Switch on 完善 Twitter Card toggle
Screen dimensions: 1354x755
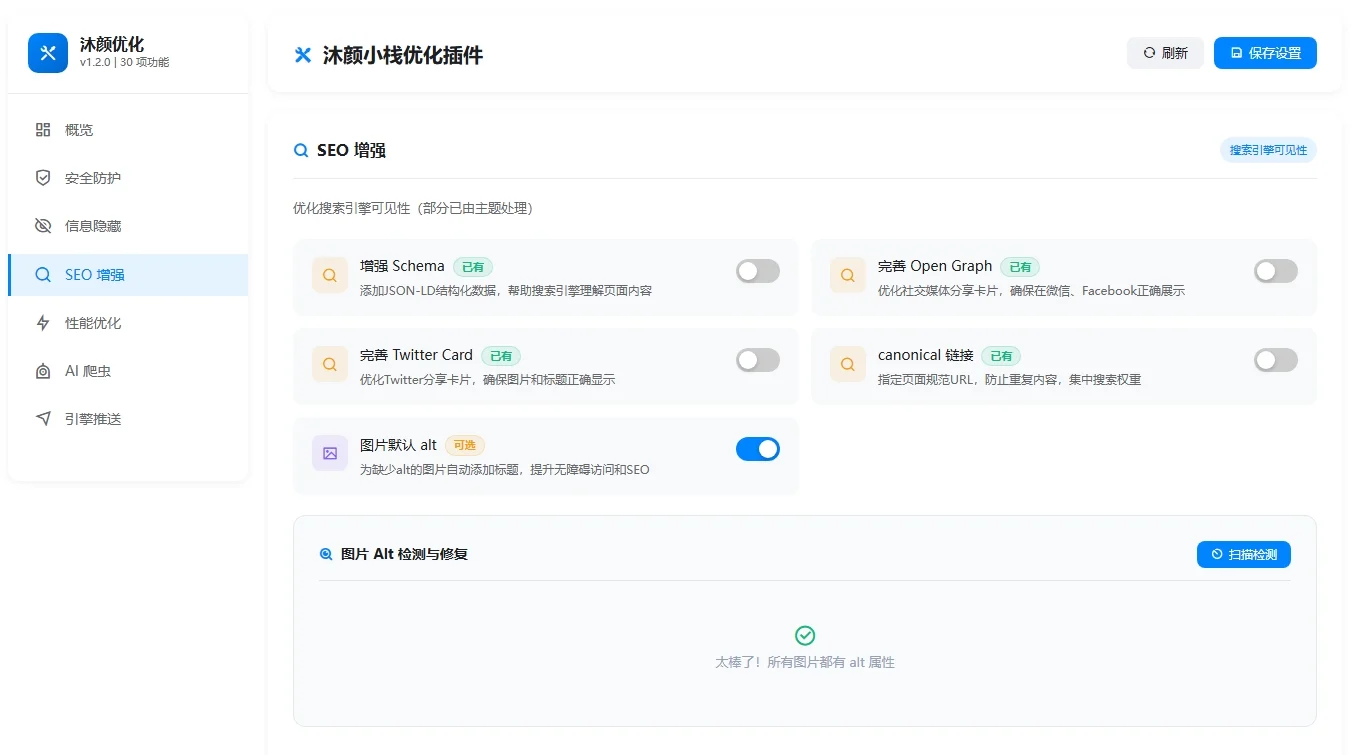pyautogui.click(x=757, y=360)
